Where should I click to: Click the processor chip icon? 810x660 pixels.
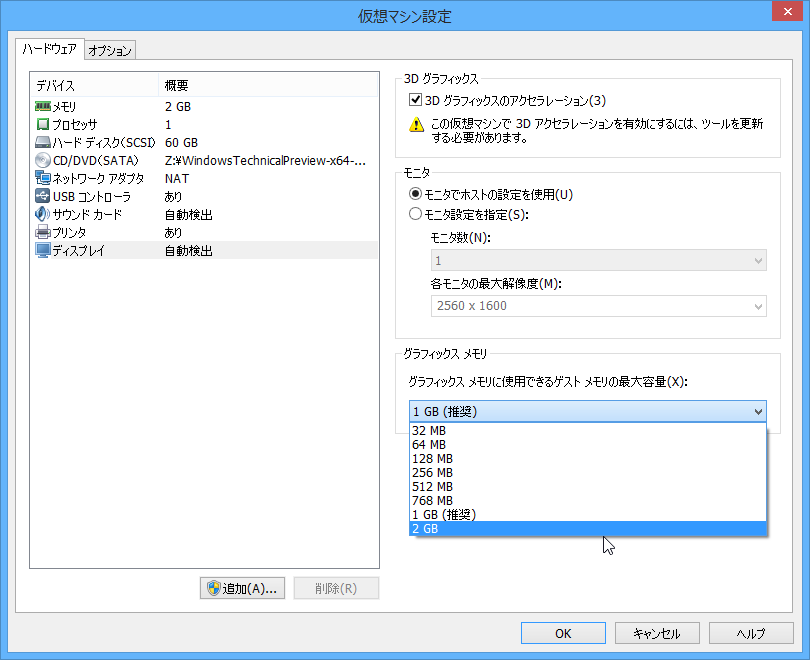click(43, 124)
